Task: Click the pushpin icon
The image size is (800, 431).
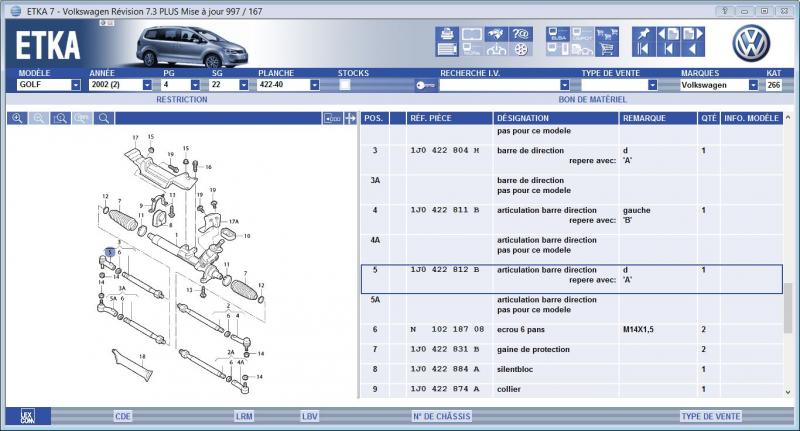Action: 643,34
